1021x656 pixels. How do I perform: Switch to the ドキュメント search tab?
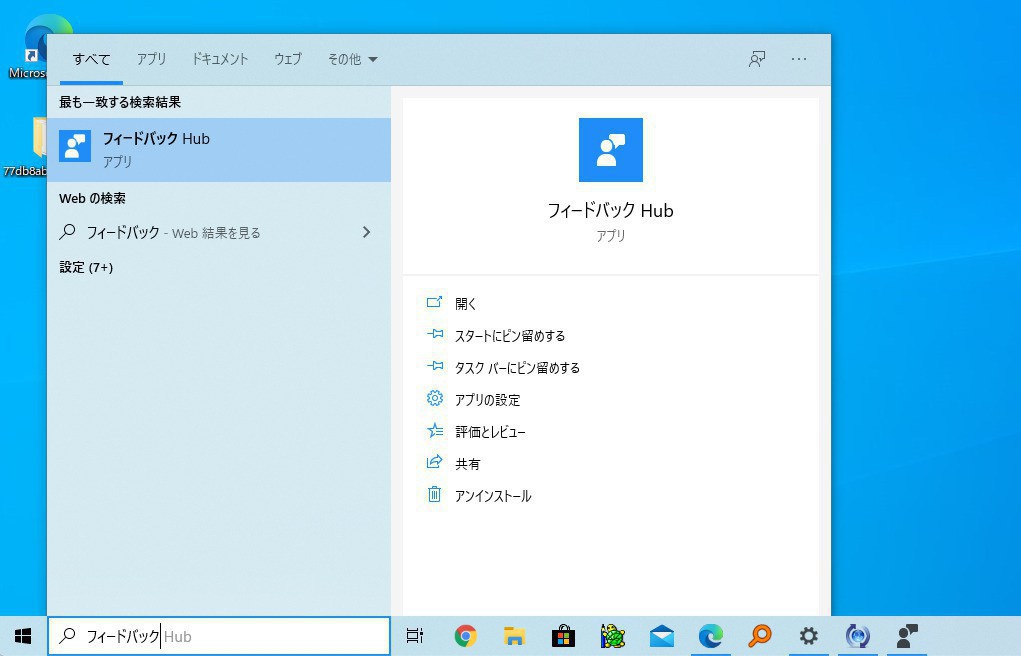coord(220,59)
